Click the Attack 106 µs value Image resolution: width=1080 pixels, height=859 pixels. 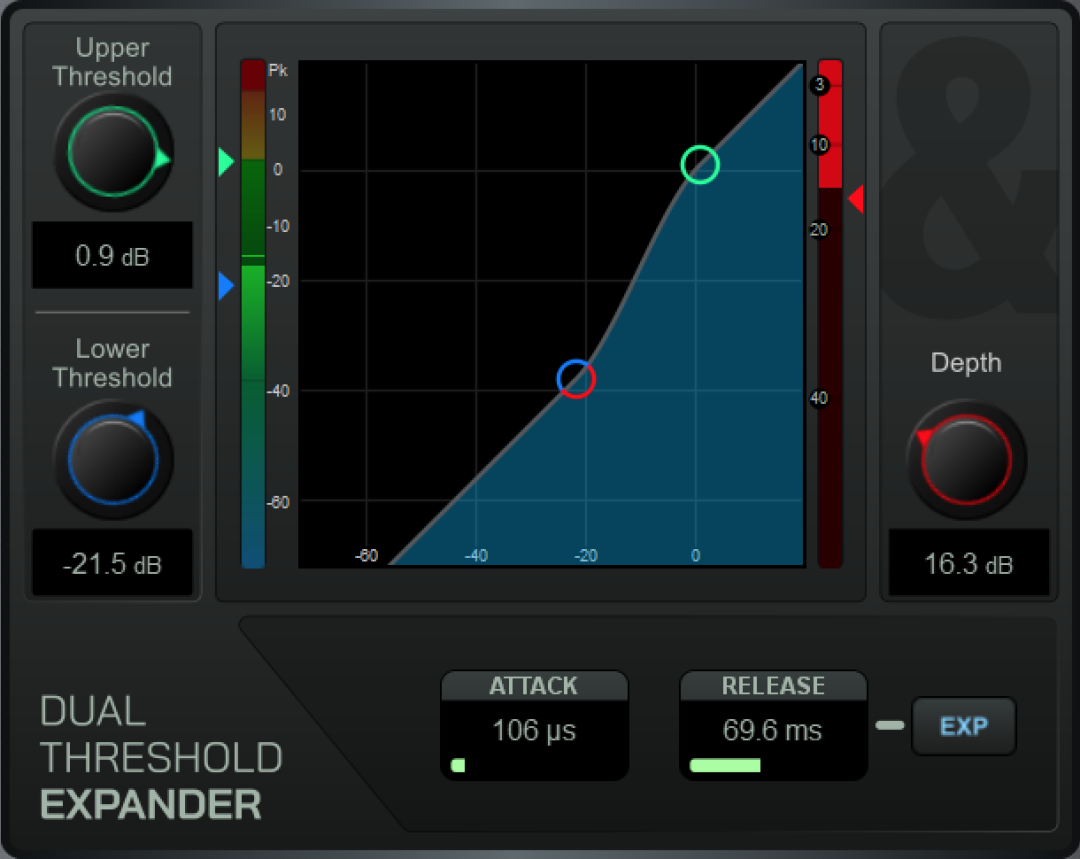tap(534, 731)
